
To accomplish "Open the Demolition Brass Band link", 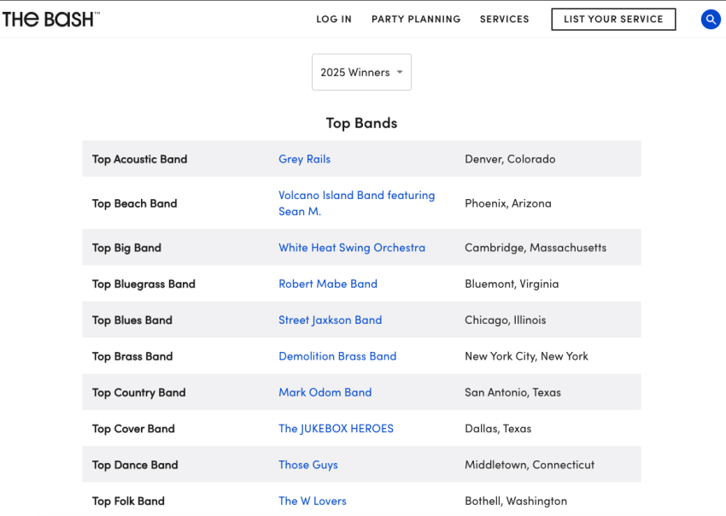I will coord(337,356).
